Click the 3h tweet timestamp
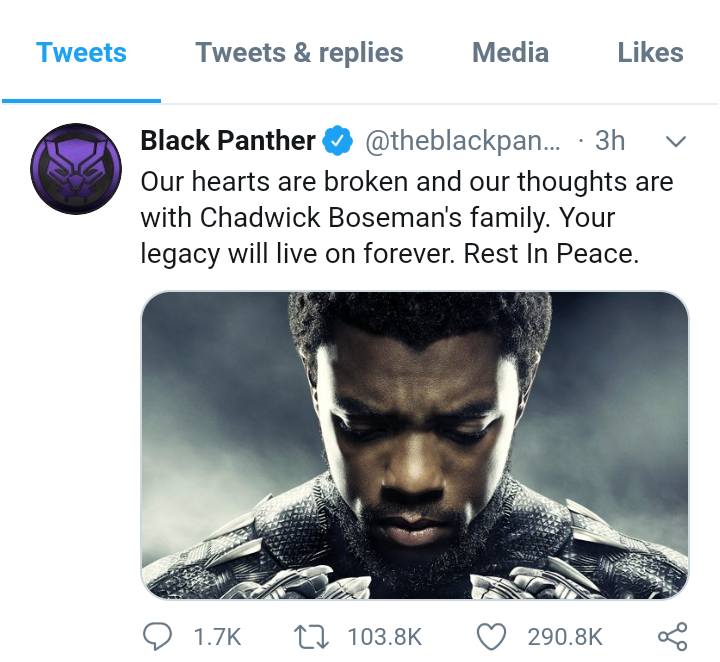The image size is (720, 662). point(609,142)
